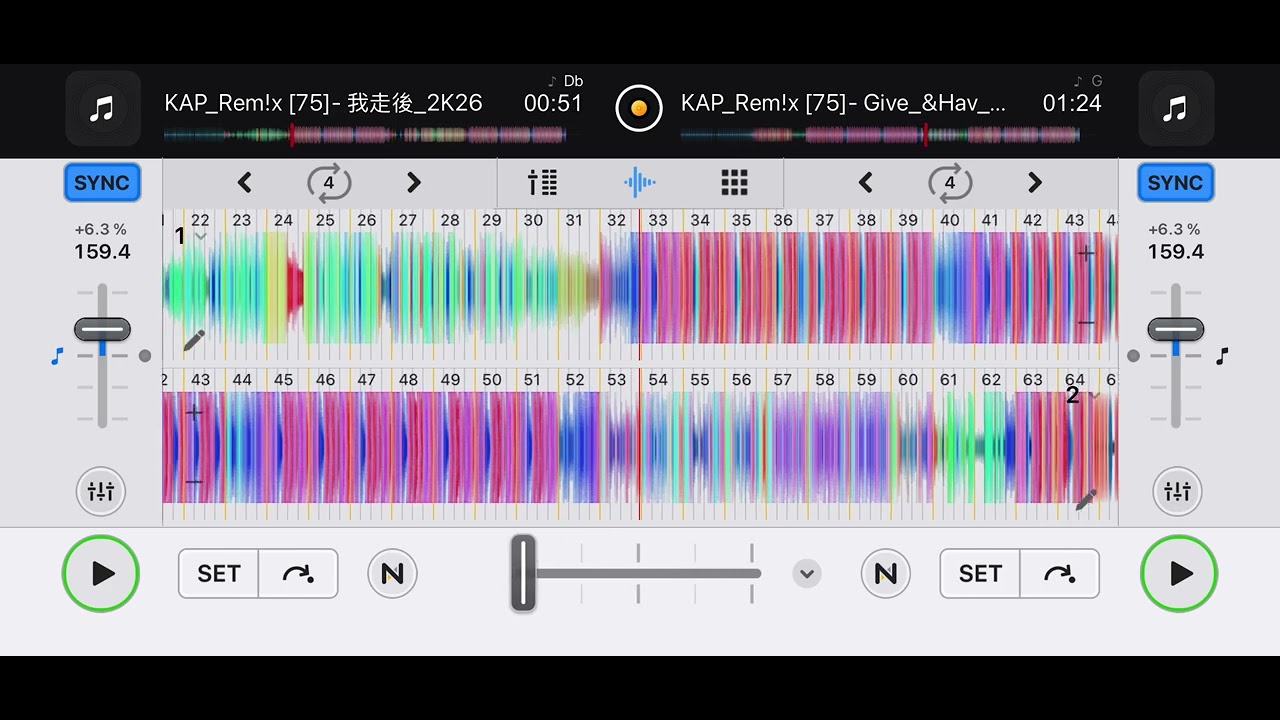Double loop length on left deck

pos(413,182)
